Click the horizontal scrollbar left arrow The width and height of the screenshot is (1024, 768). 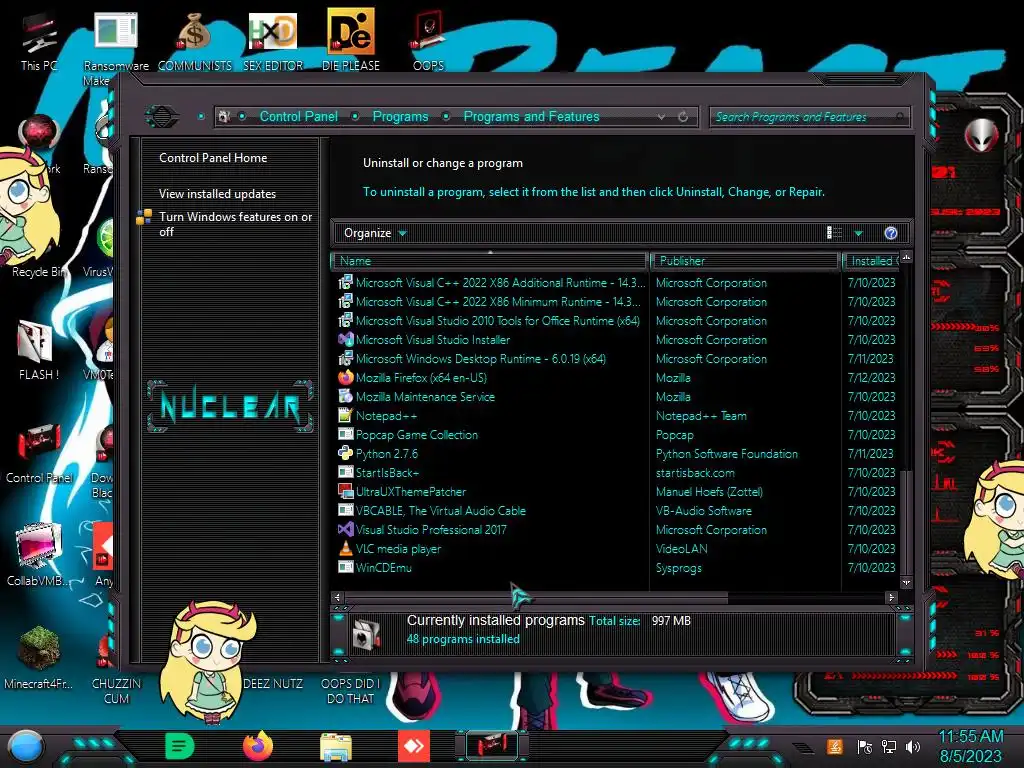[338, 597]
